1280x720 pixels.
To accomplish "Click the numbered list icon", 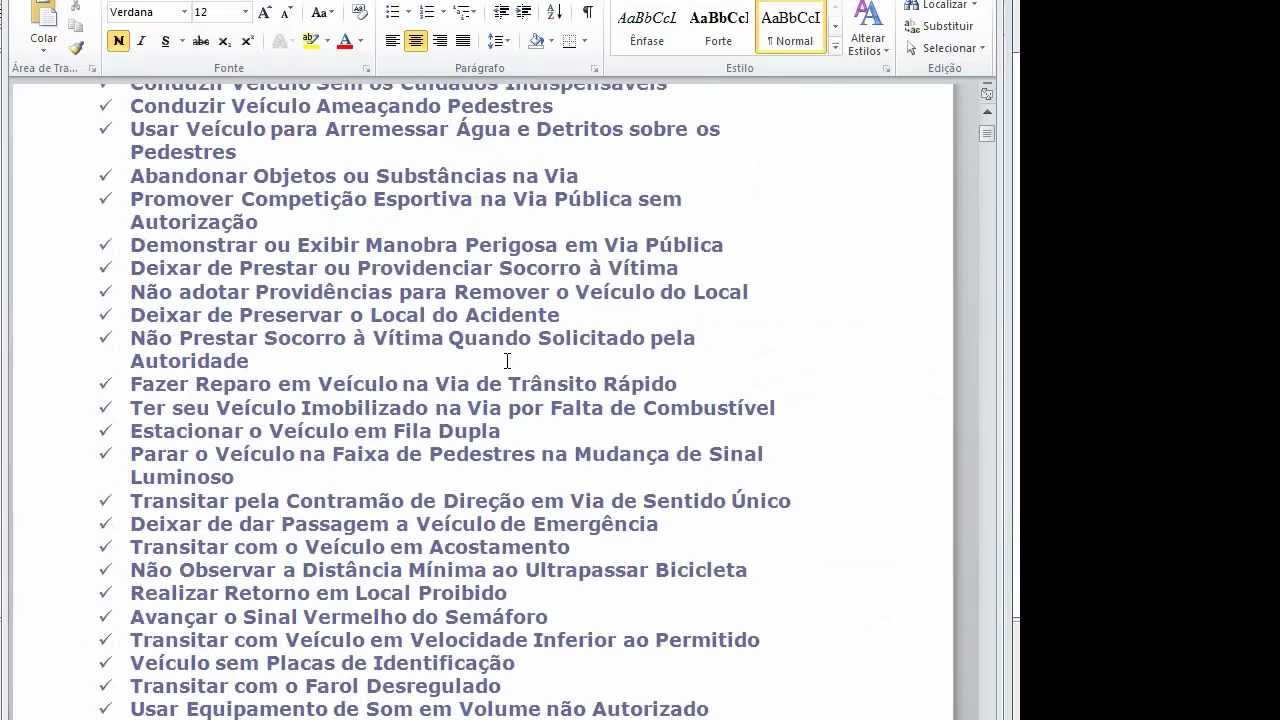I will [427, 12].
